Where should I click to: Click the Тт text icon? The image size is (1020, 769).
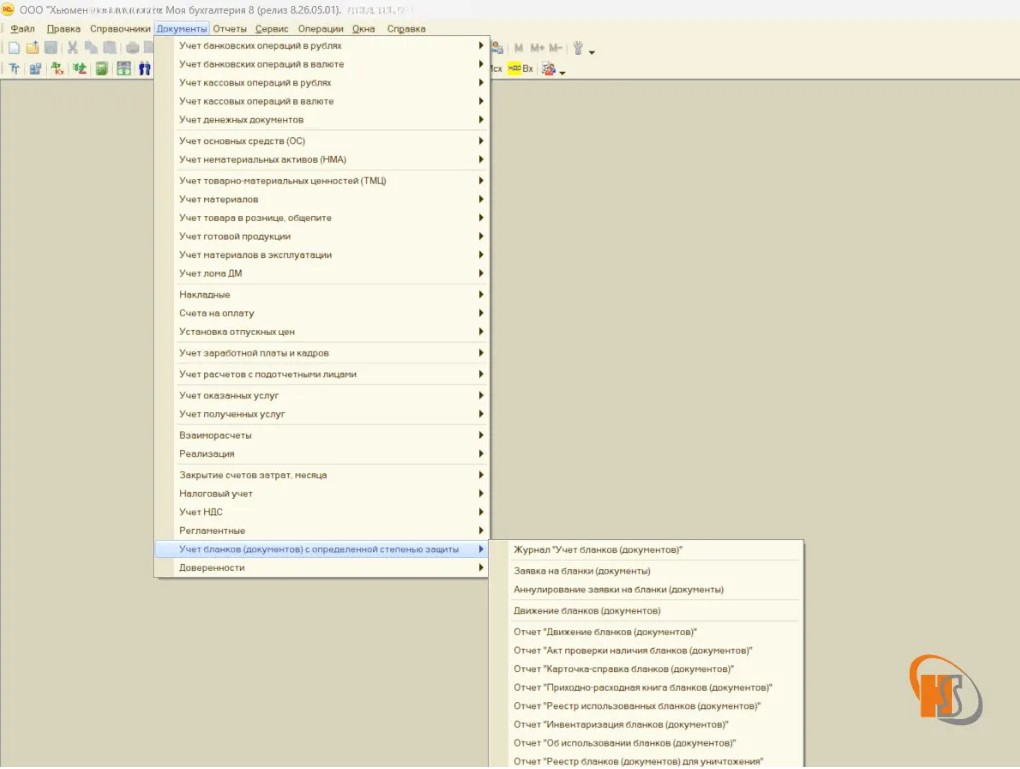click(x=14, y=68)
